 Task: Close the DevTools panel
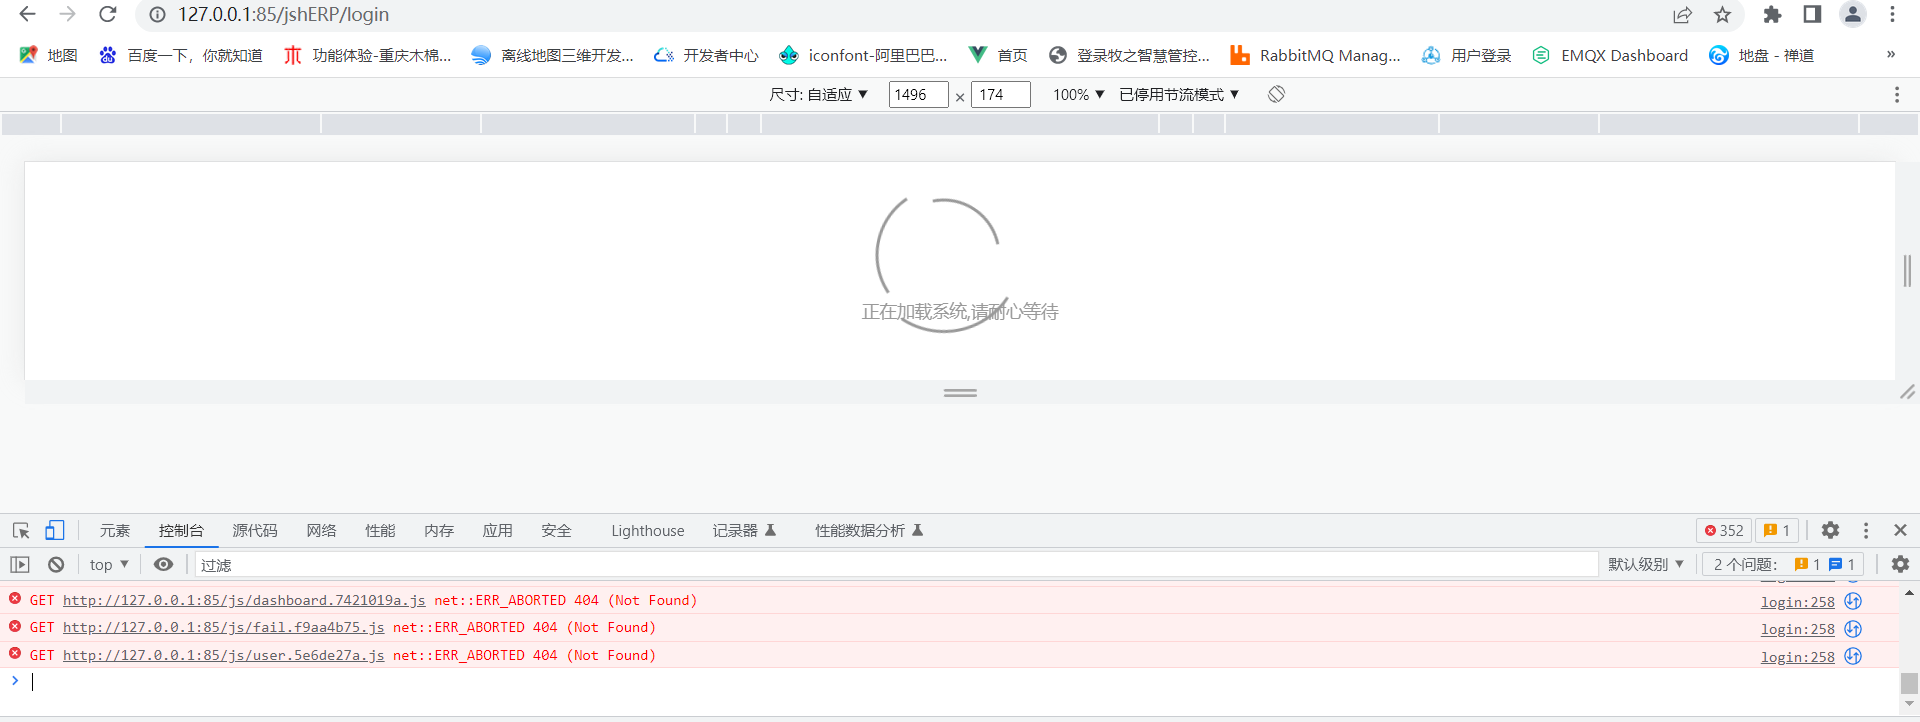click(x=1900, y=530)
